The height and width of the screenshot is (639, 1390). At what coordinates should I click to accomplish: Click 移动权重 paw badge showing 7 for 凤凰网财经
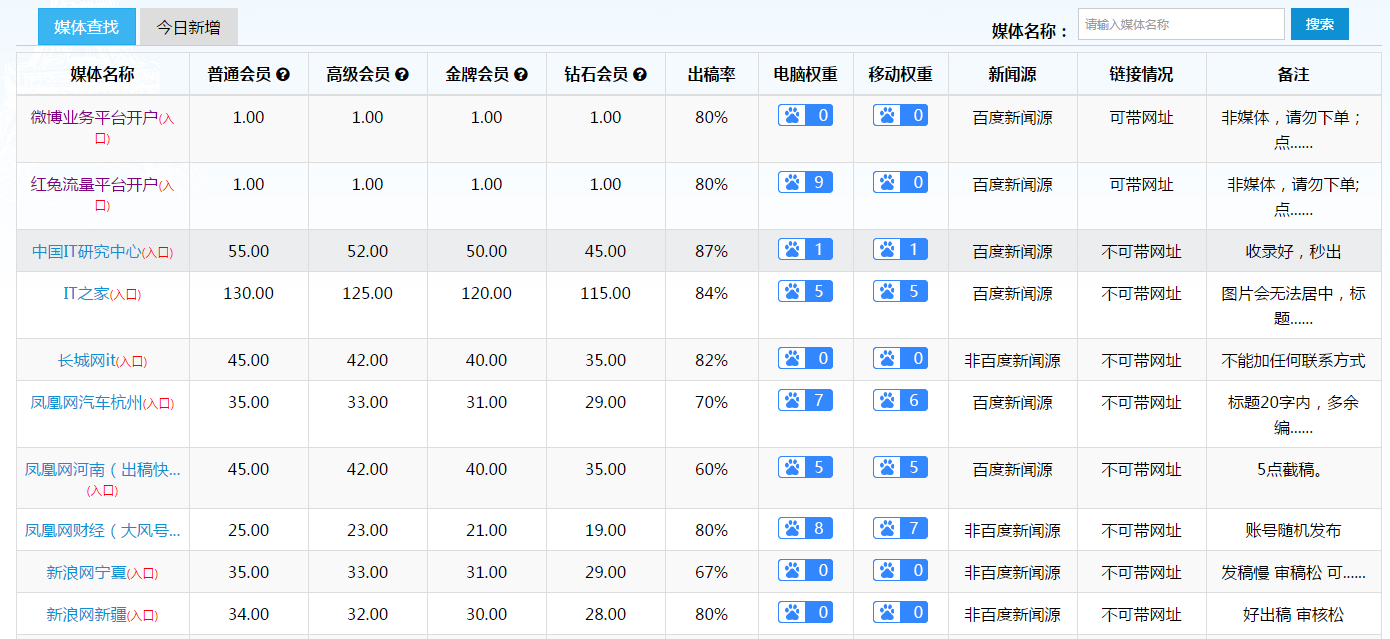pos(900,529)
